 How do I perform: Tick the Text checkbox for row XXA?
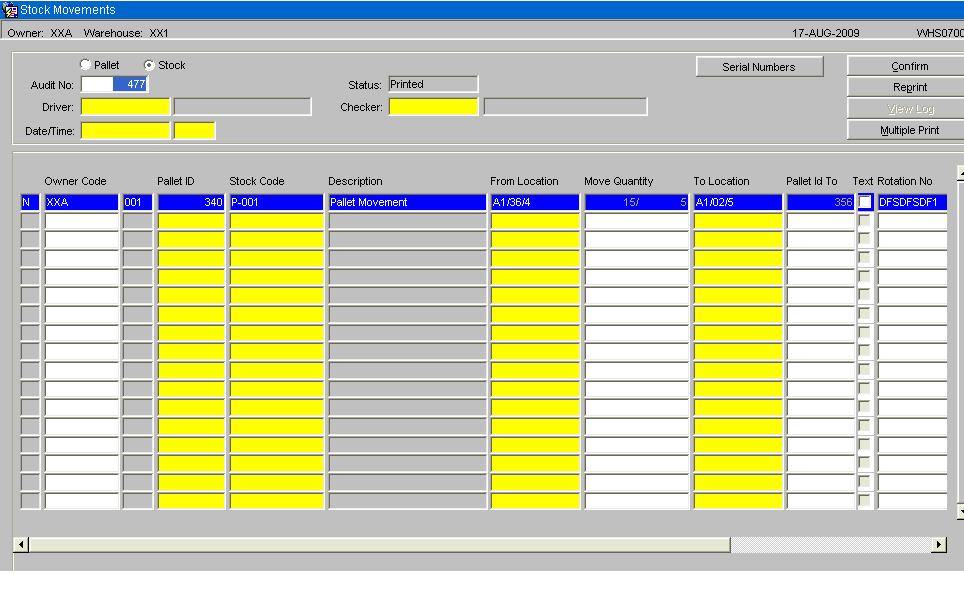pyautogui.click(x=865, y=202)
